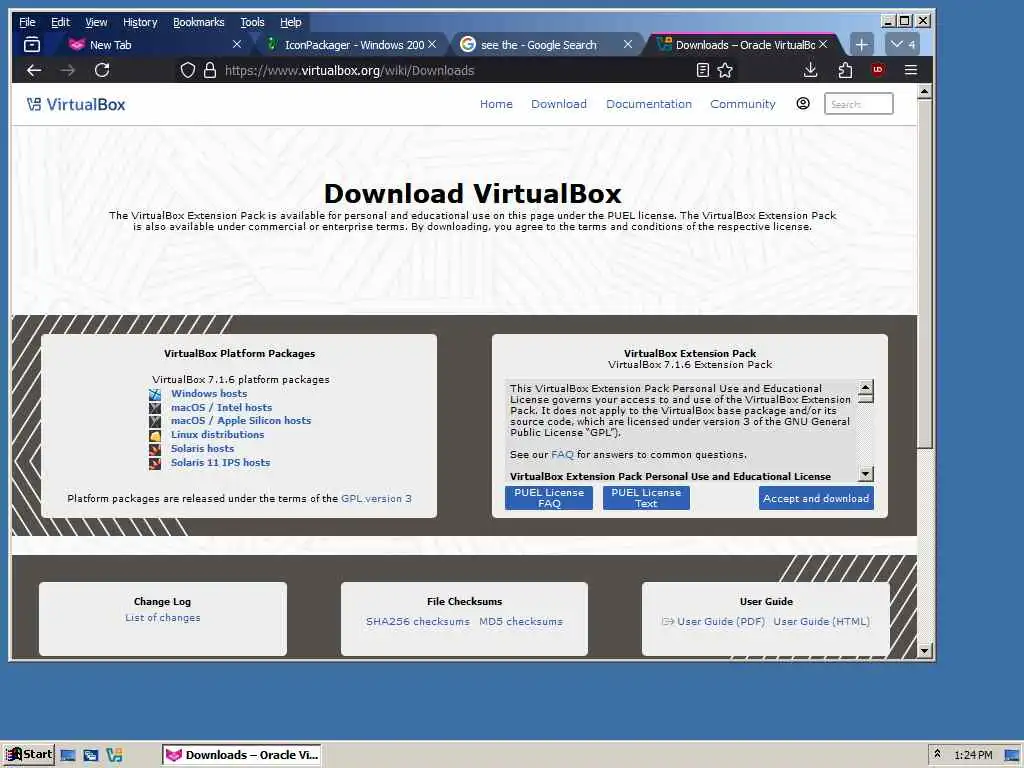Screen dimensions: 1024x768
Task: Open macOS / Apple Silicon hosts link
Action: [241, 421]
